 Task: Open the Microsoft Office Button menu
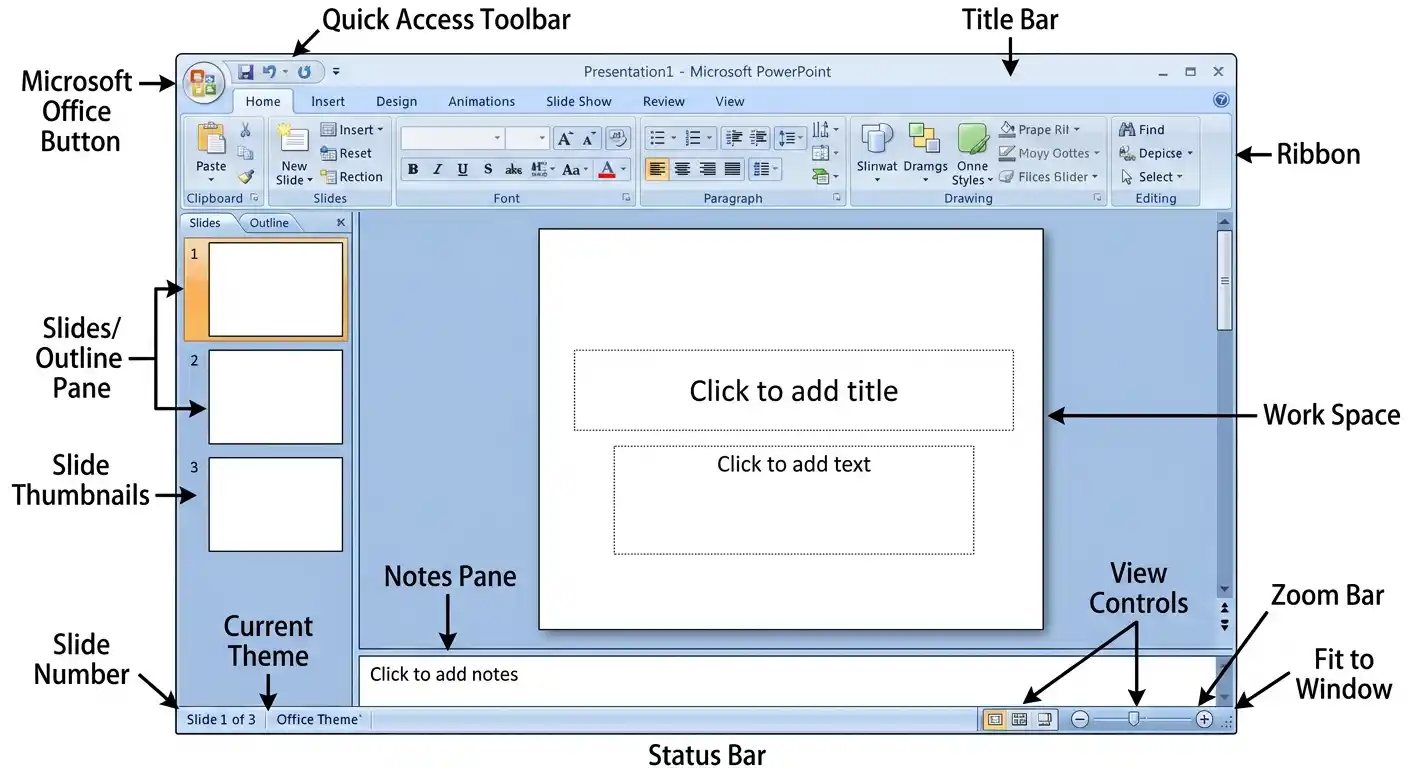(x=204, y=83)
